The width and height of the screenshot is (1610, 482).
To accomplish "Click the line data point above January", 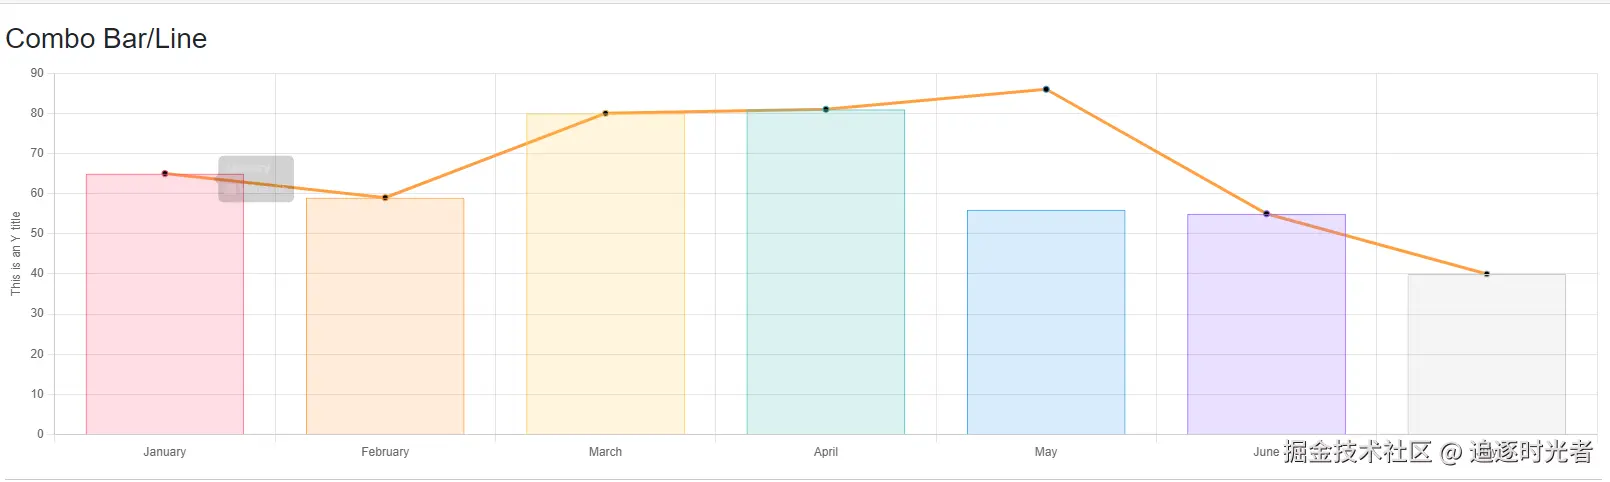I will pyautogui.click(x=165, y=174).
